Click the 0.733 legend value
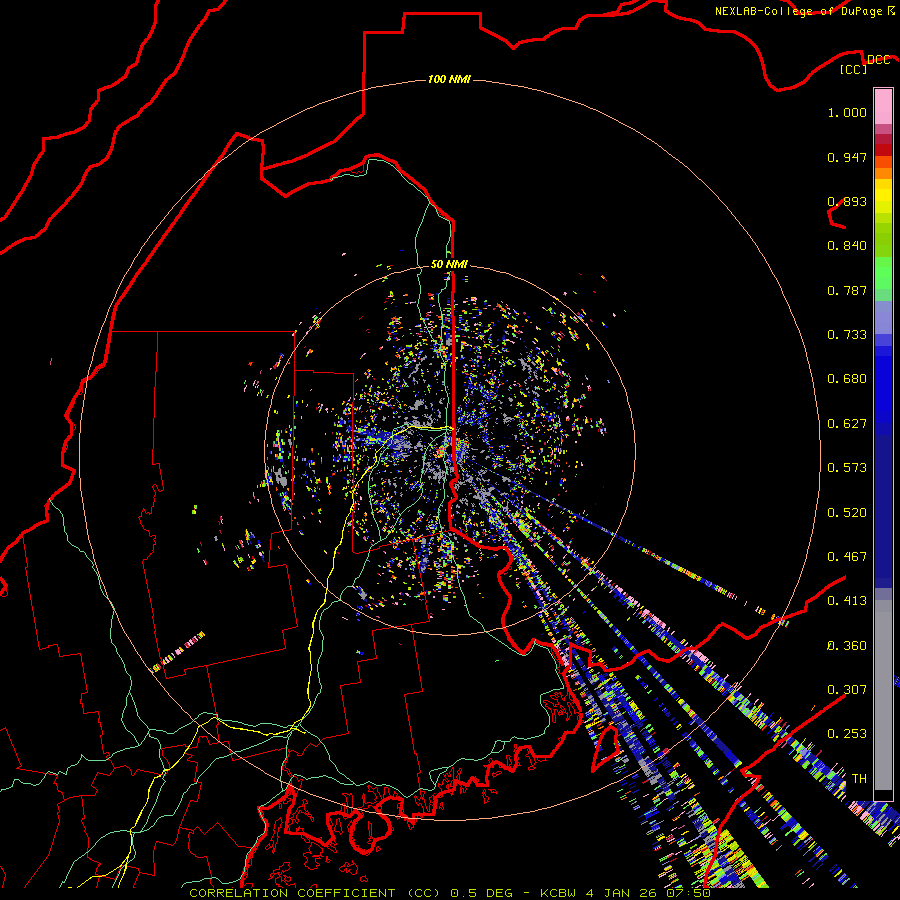This screenshot has width=900, height=900. (x=847, y=335)
